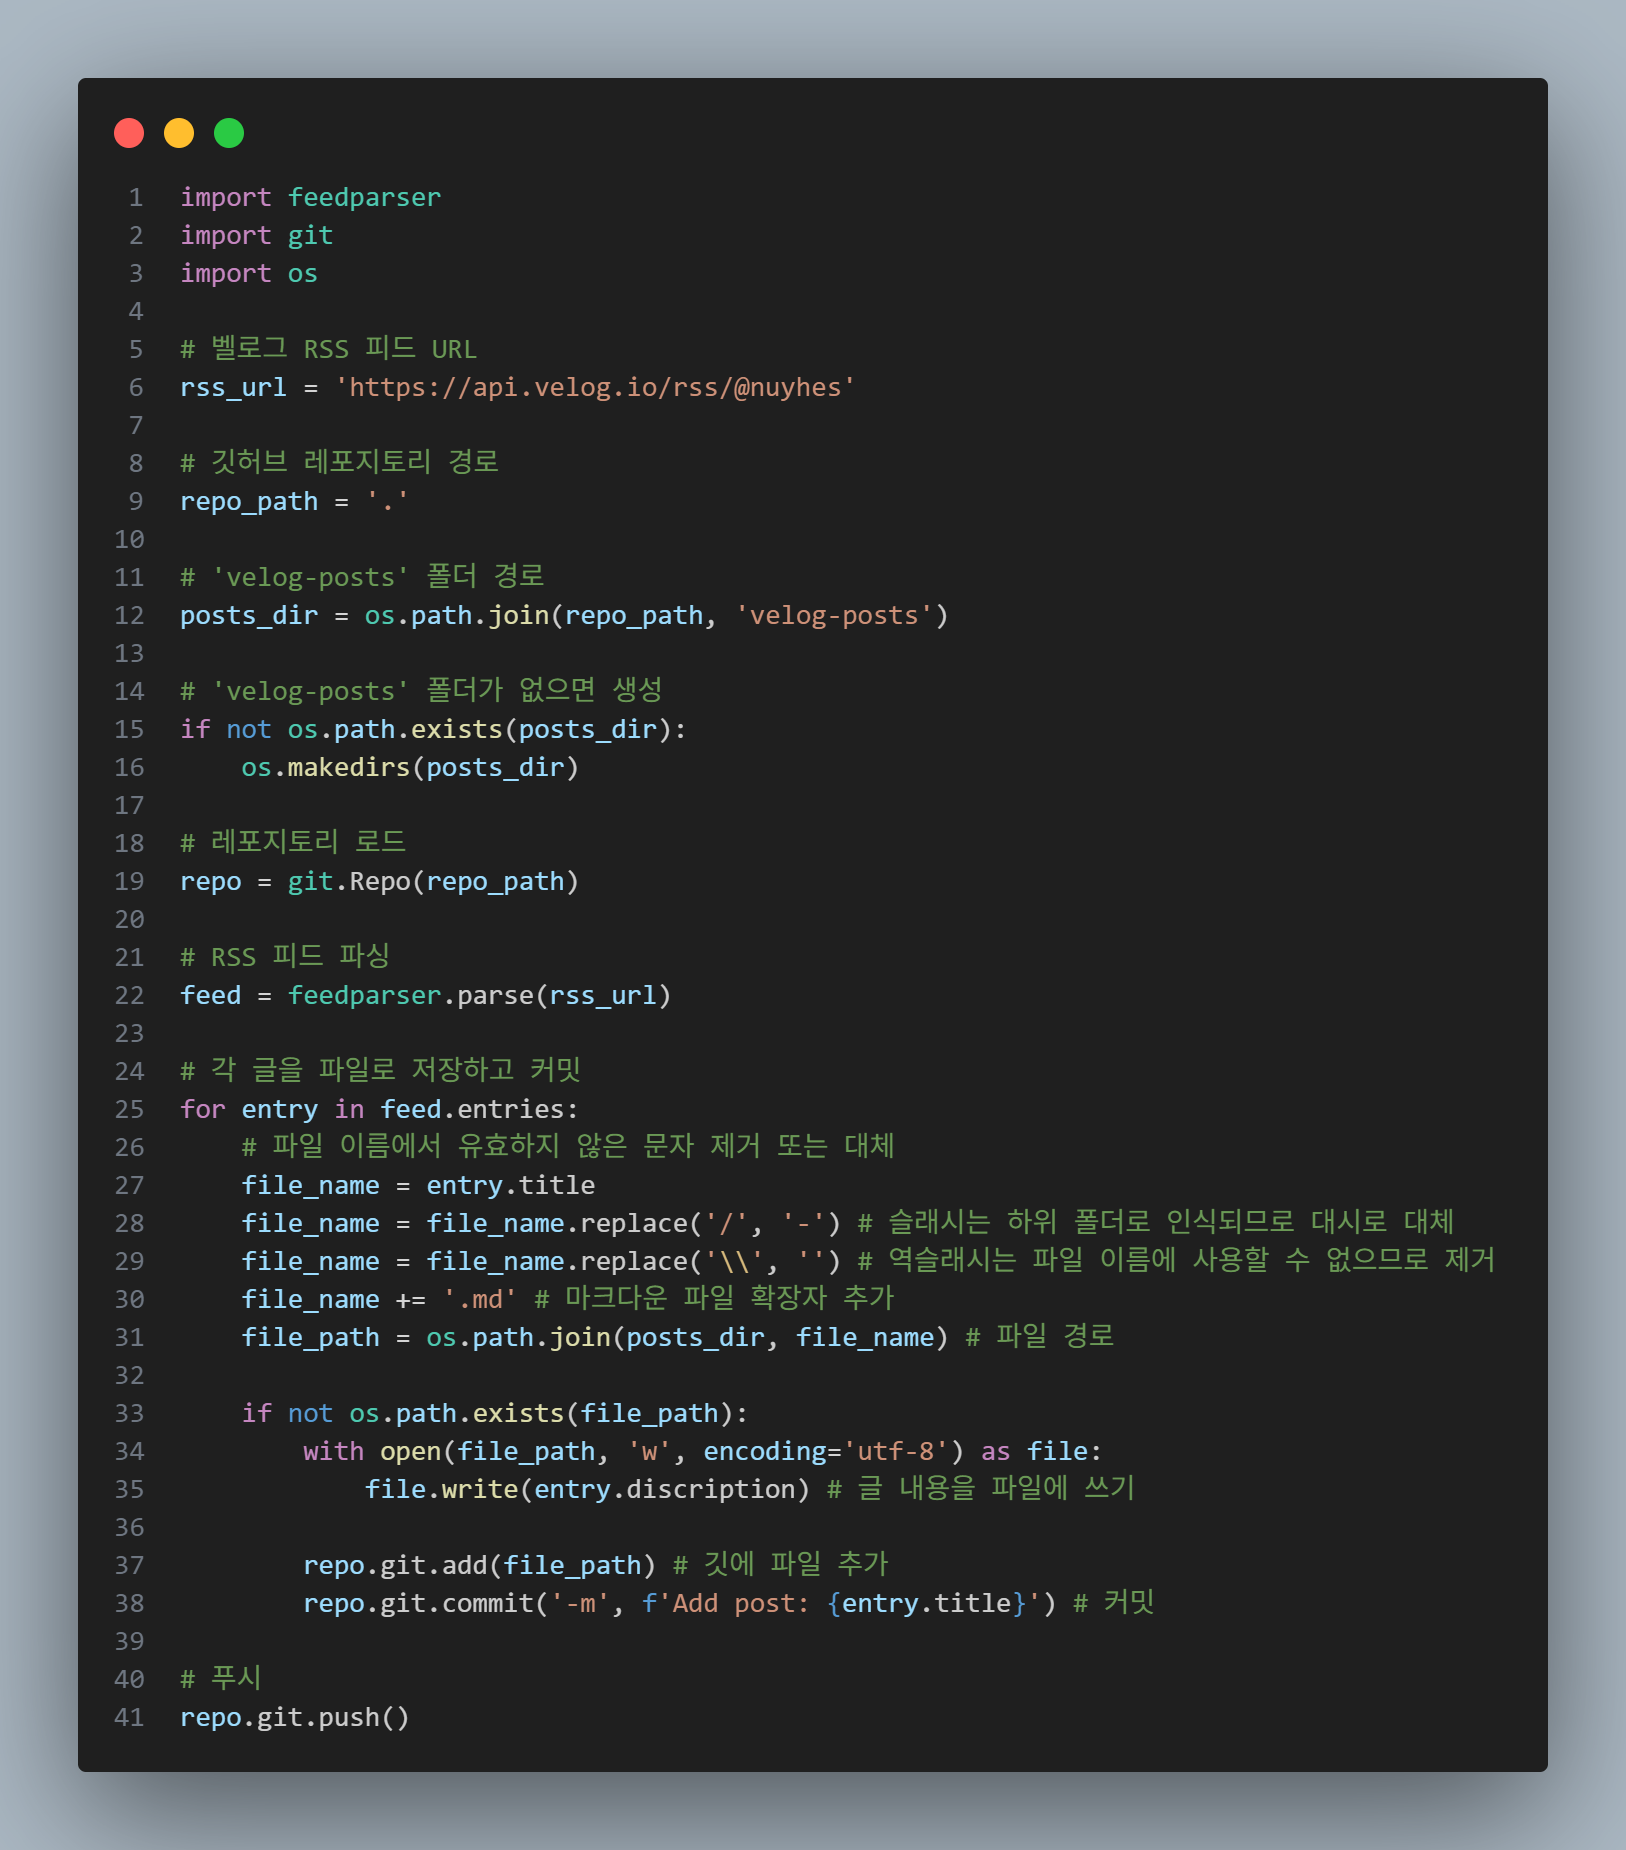Click the replace('/', '-') statement
This screenshot has width=1626, height=1850.
coord(541,1223)
